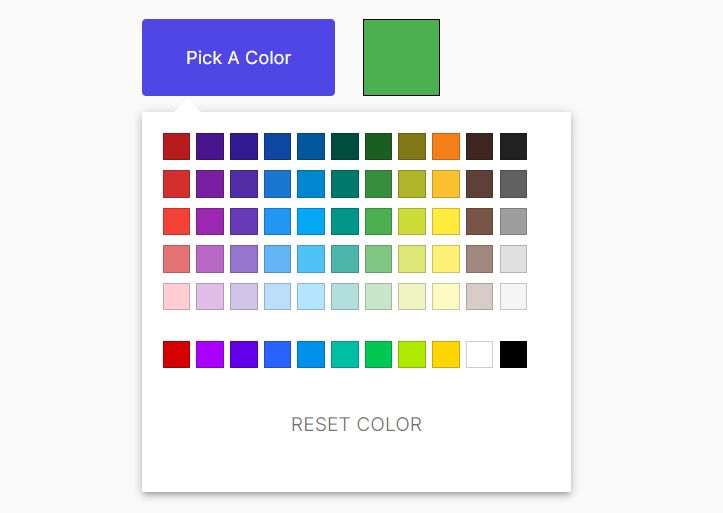Select the dark red swatch in top row
The image size is (723, 513).
coord(176,146)
